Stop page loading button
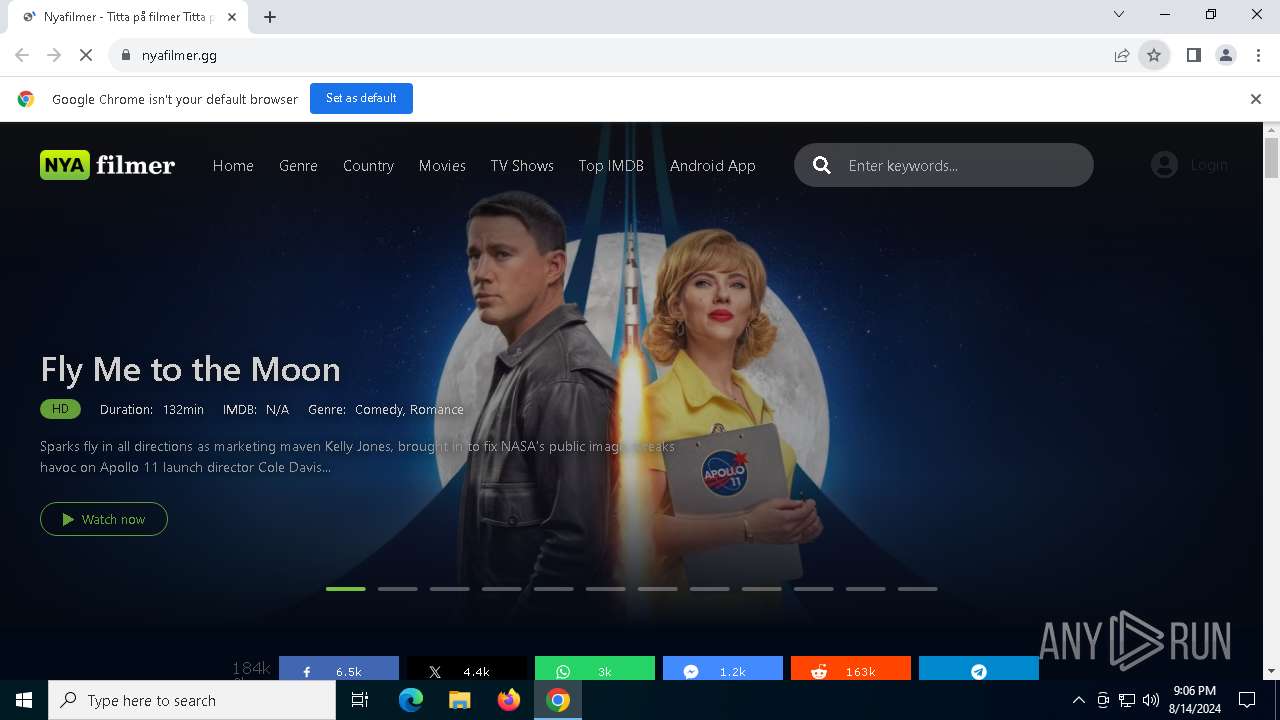 86,55
